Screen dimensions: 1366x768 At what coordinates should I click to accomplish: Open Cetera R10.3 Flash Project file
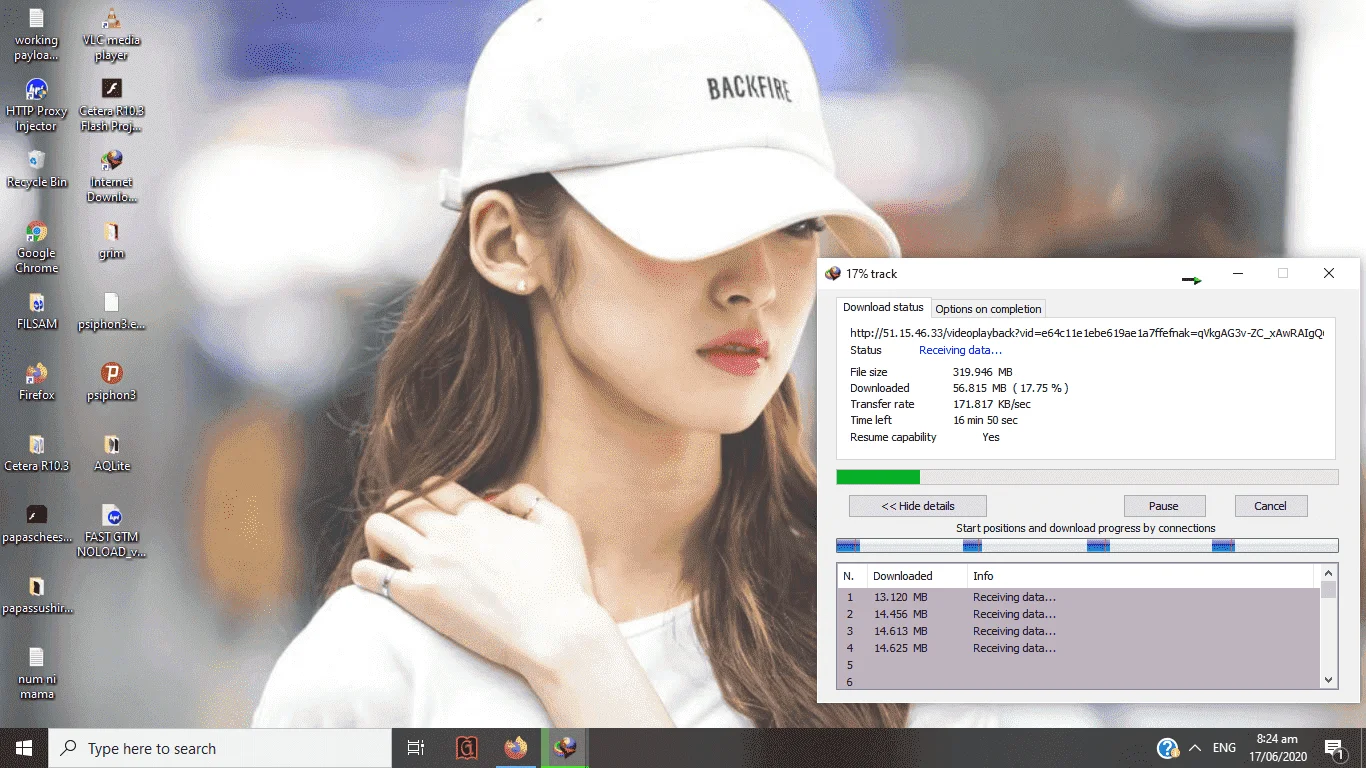click(111, 105)
